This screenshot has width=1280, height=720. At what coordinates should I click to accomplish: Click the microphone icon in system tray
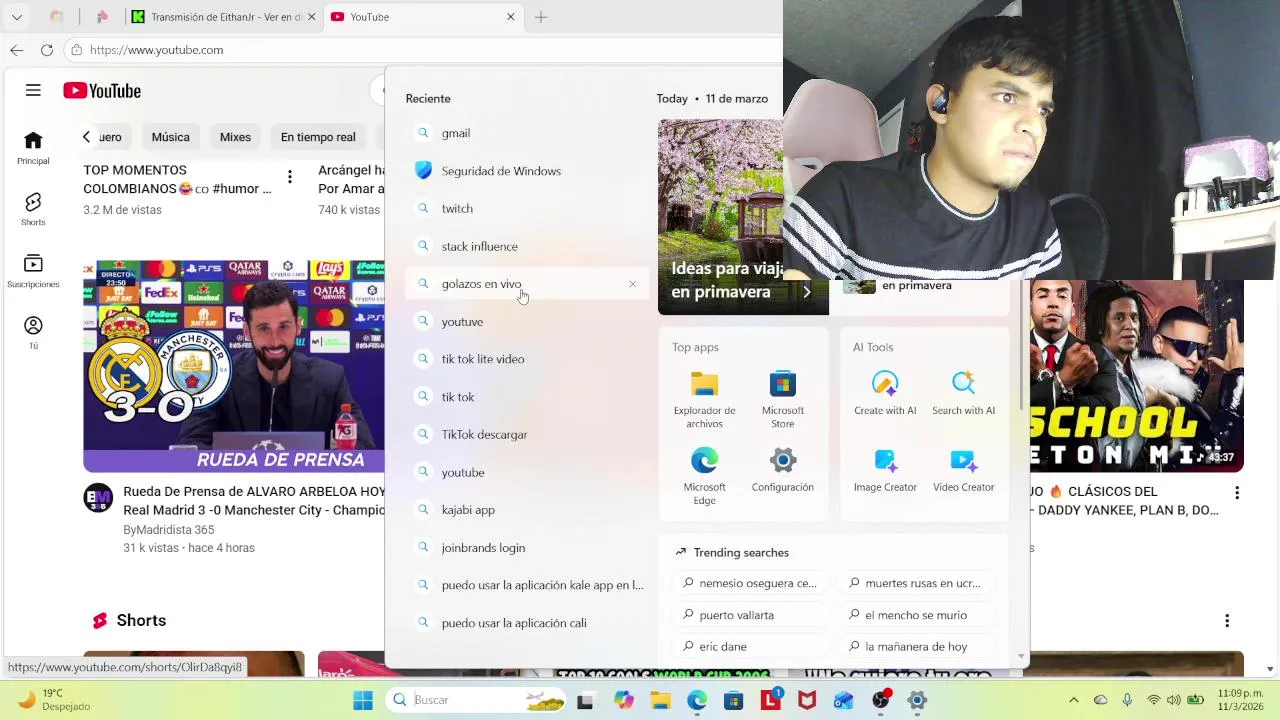tap(1127, 700)
